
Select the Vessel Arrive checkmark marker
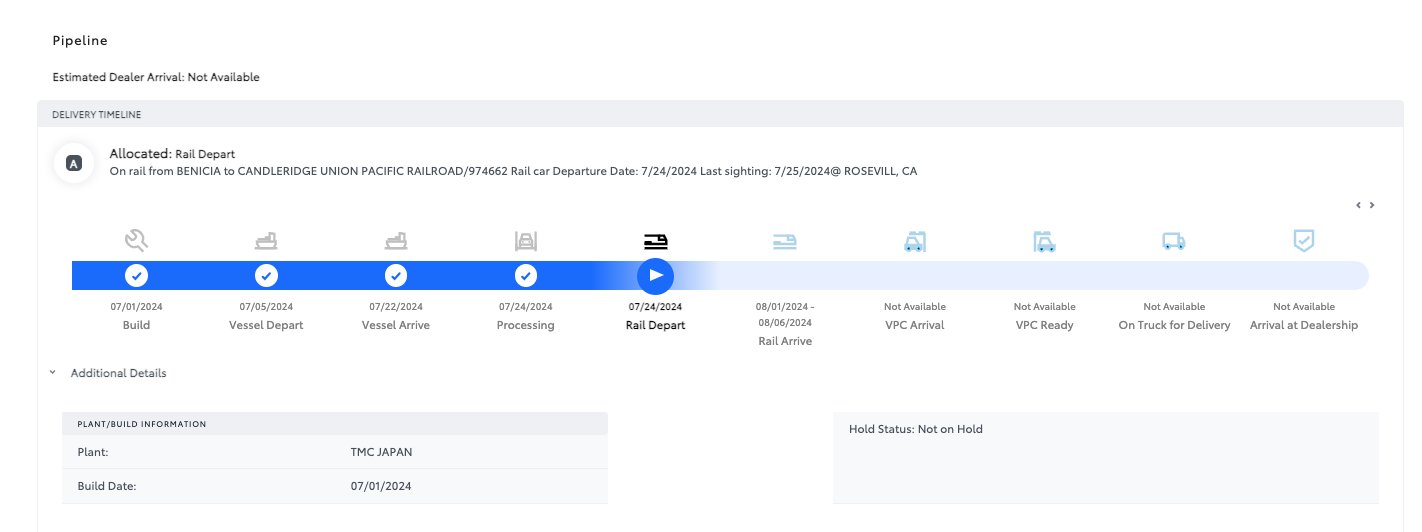click(x=396, y=275)
